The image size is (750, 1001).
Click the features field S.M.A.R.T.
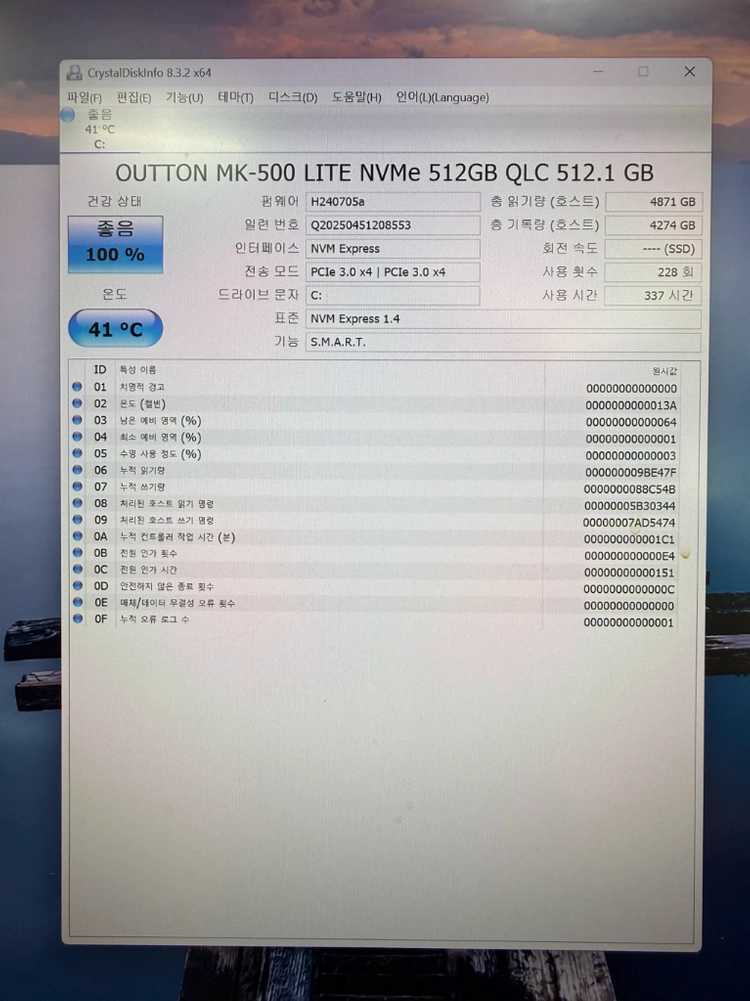[503, 342]
